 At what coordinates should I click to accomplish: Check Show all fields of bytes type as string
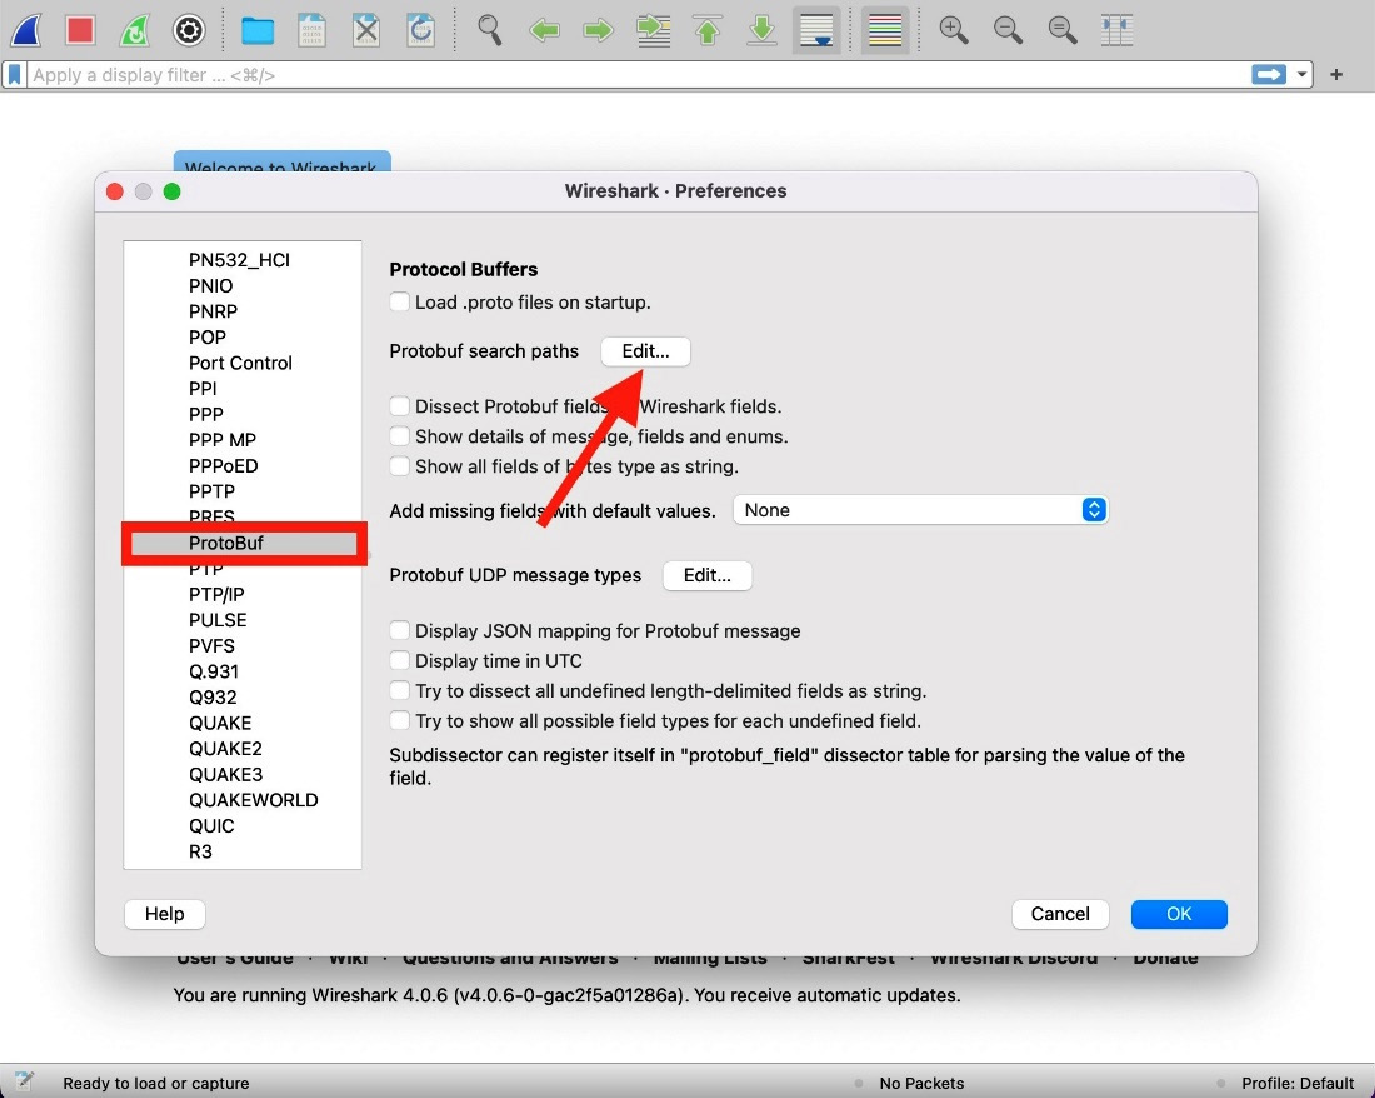pos(399,466)
